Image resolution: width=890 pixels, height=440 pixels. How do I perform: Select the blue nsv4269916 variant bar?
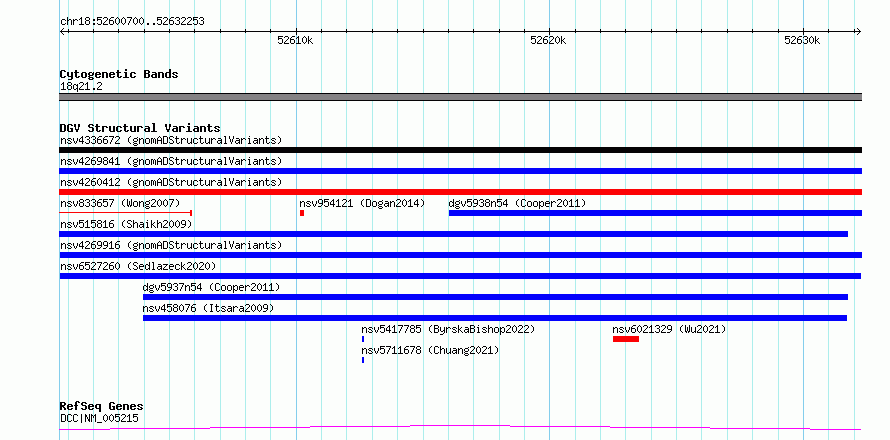coord(460,255)
